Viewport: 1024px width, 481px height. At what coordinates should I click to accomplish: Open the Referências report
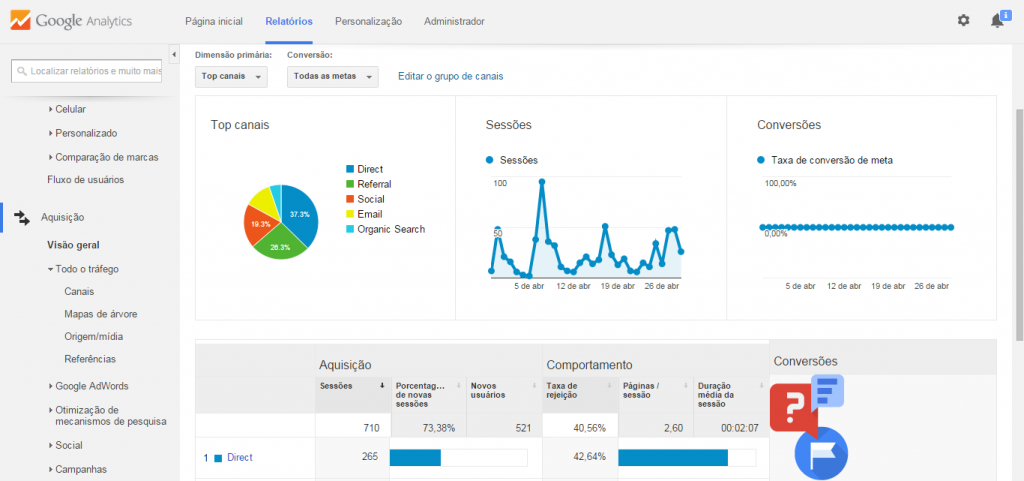[x=90, y=359]
